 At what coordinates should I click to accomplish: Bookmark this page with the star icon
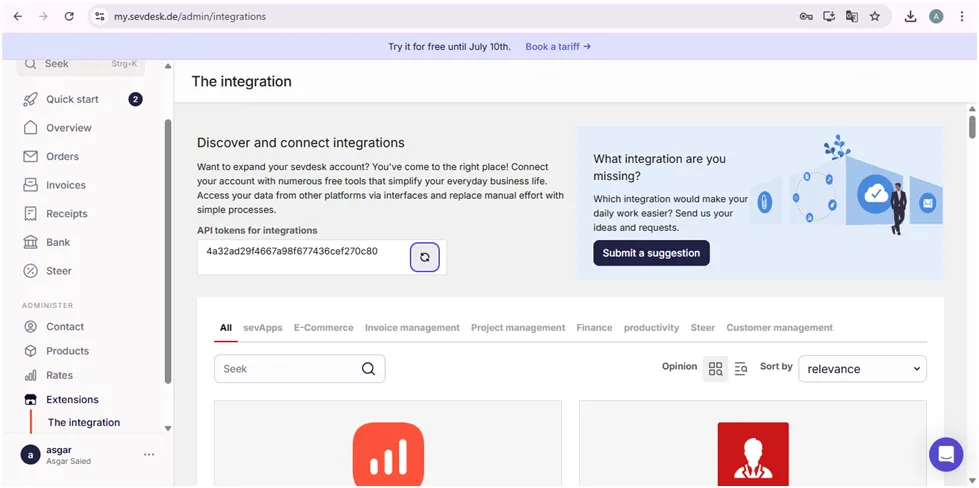pyautogui.click(x=875, y=17)
